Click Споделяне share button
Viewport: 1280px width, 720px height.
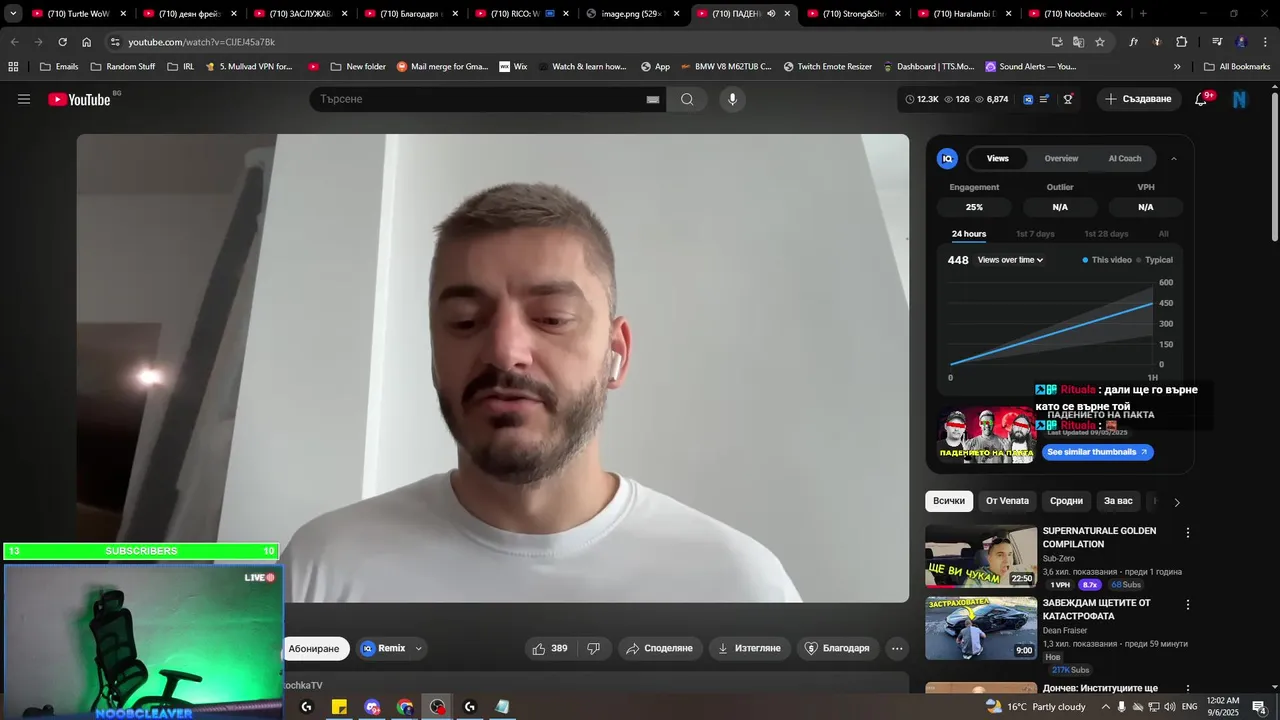660,648
